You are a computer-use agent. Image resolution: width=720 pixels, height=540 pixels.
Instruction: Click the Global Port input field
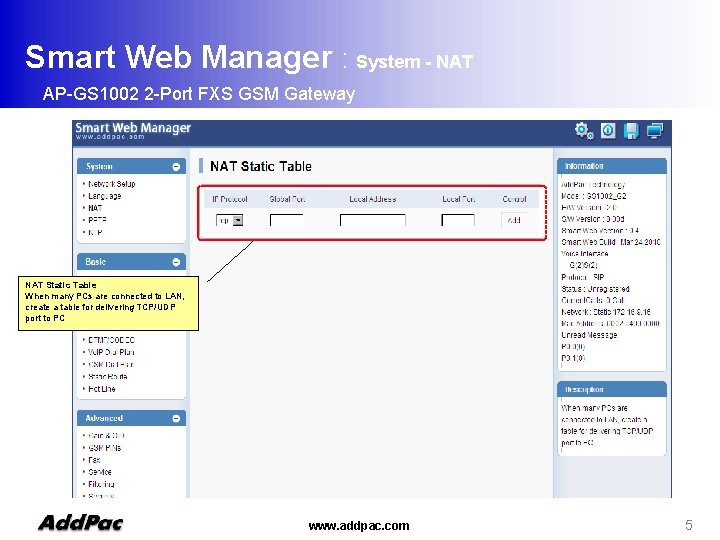[287, 220]
